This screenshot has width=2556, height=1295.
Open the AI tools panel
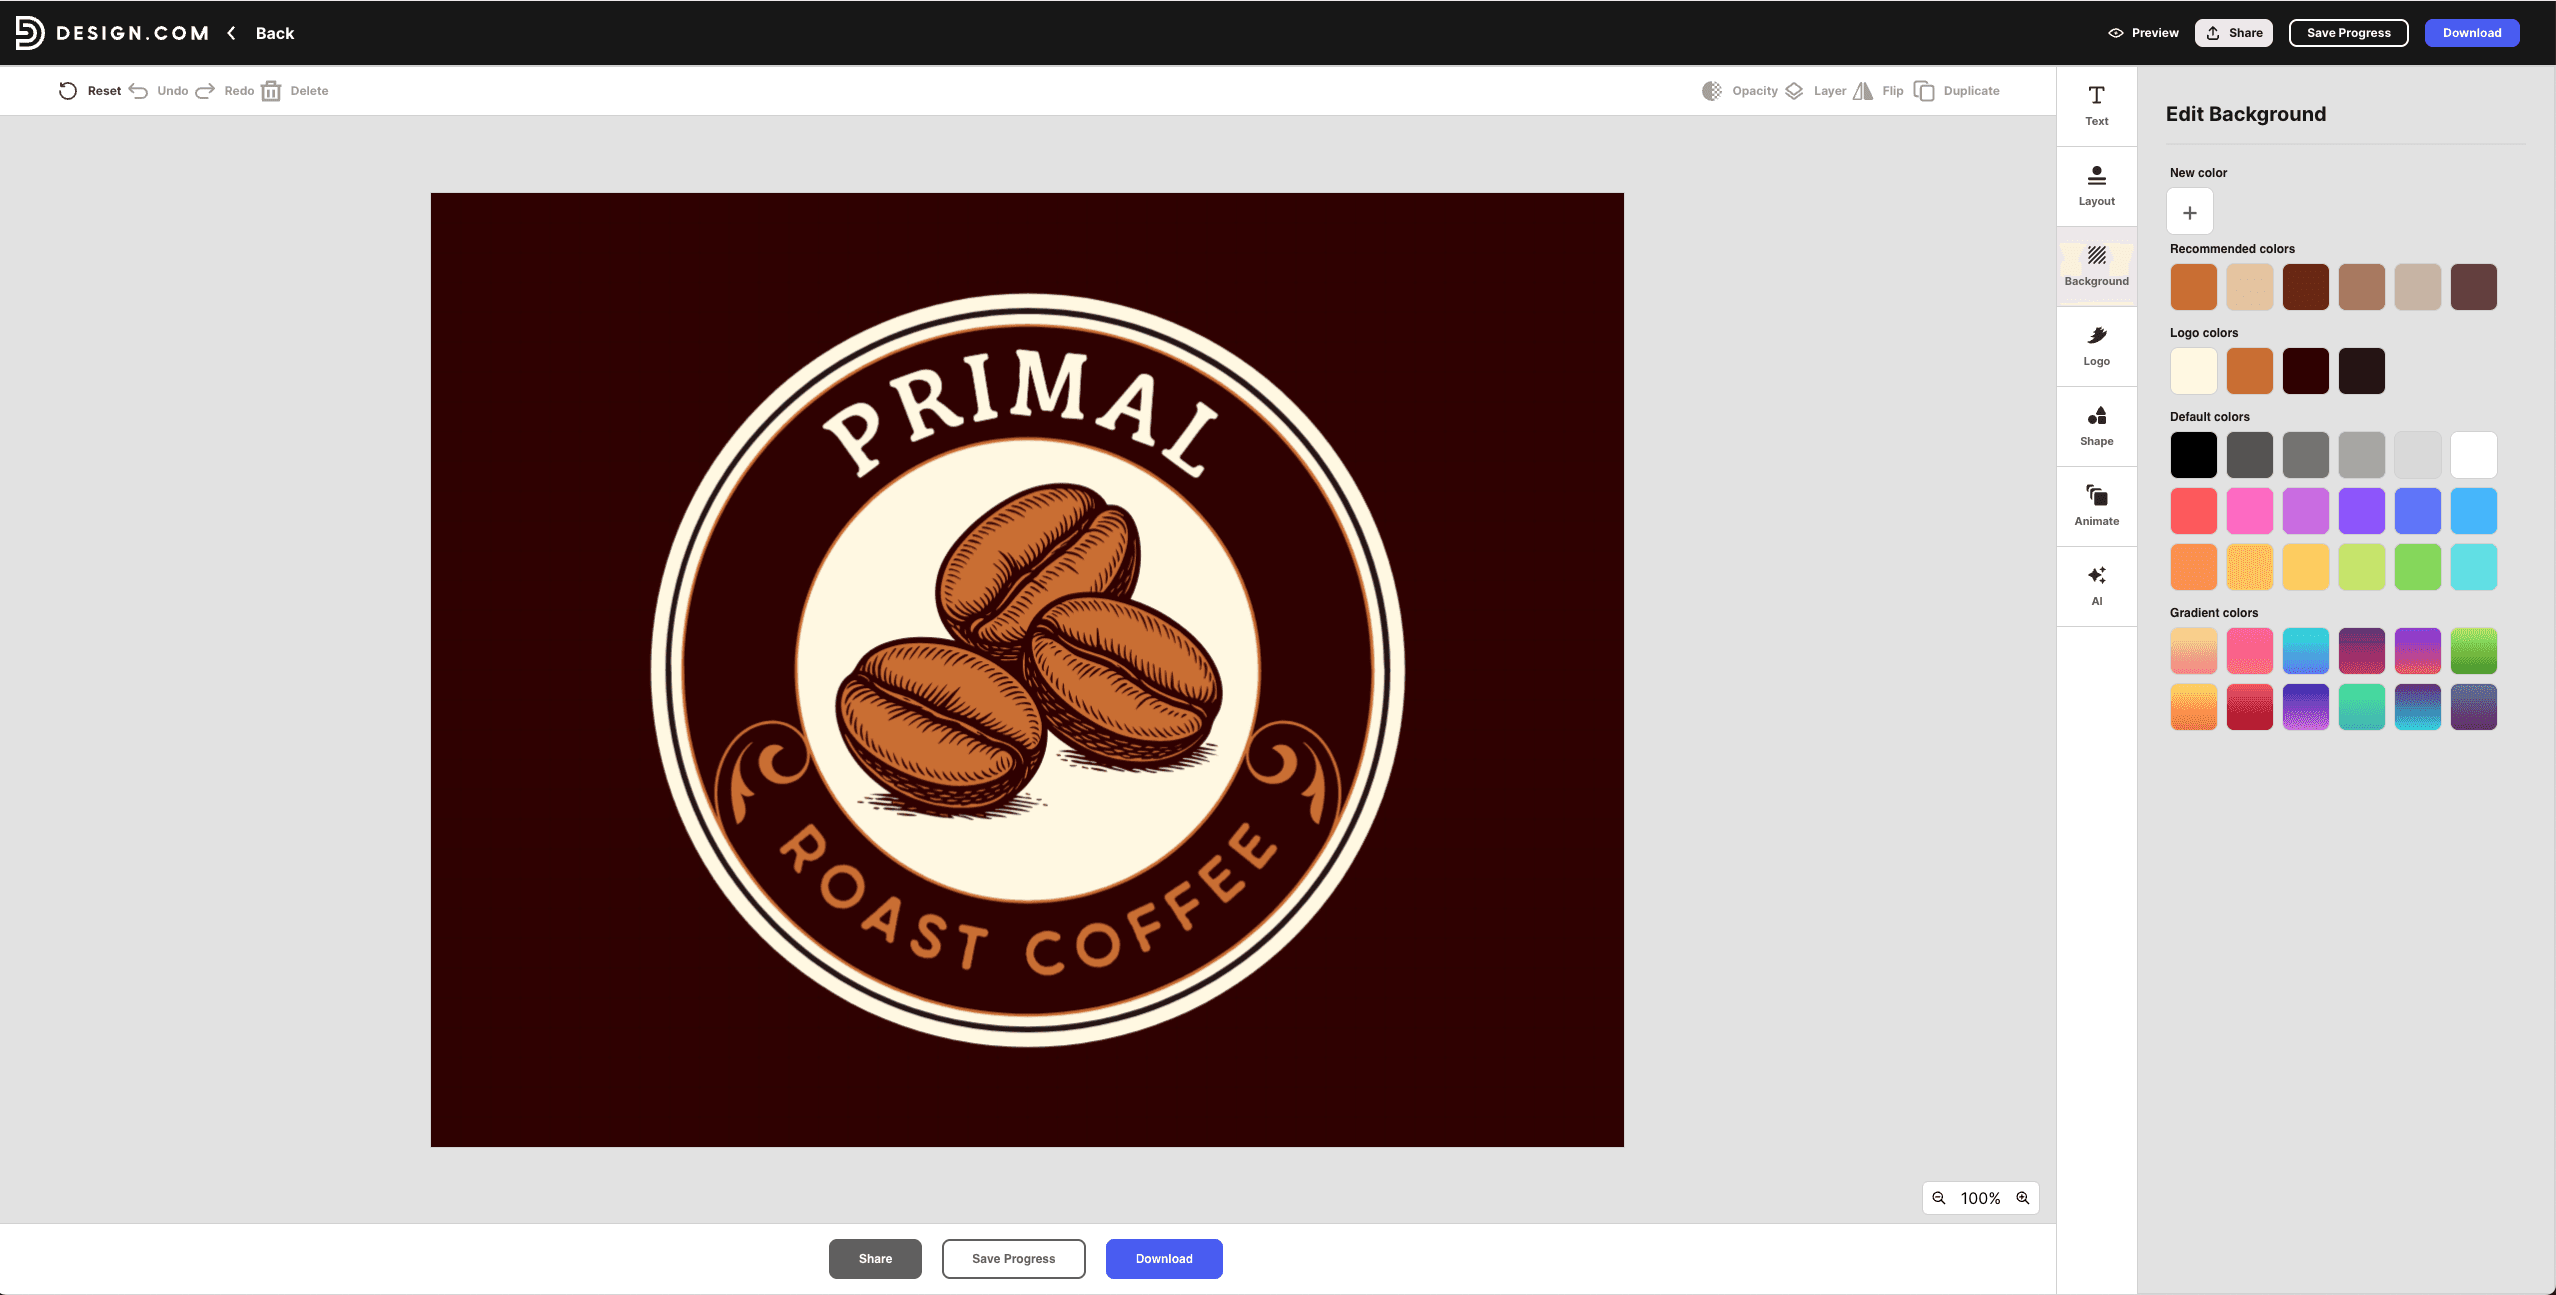pos(2096,586)
